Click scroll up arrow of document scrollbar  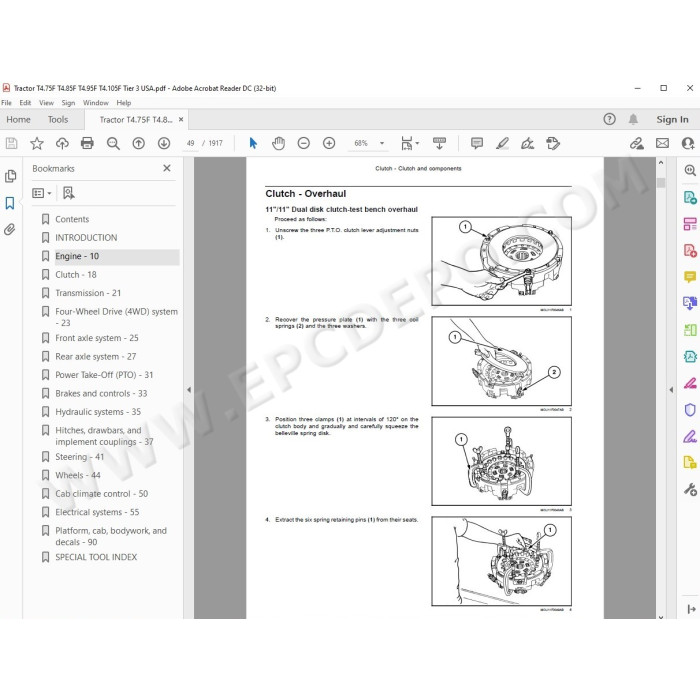[x=661, y=163]
